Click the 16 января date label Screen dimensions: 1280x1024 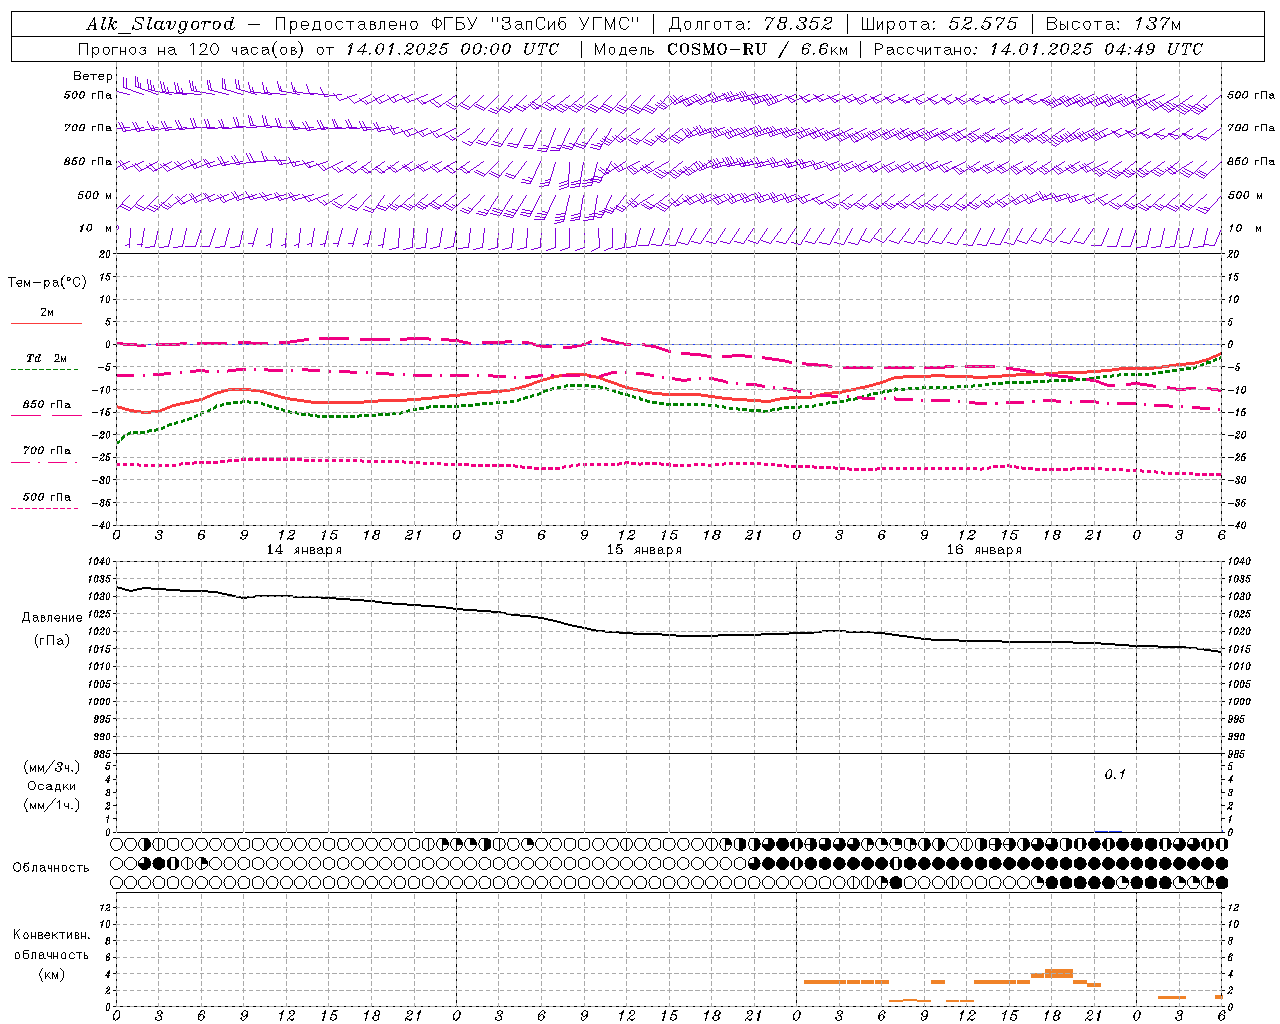984,550
